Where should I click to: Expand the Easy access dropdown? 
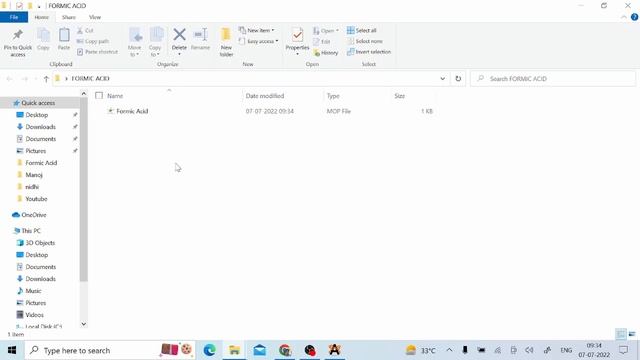click(258, 41)
